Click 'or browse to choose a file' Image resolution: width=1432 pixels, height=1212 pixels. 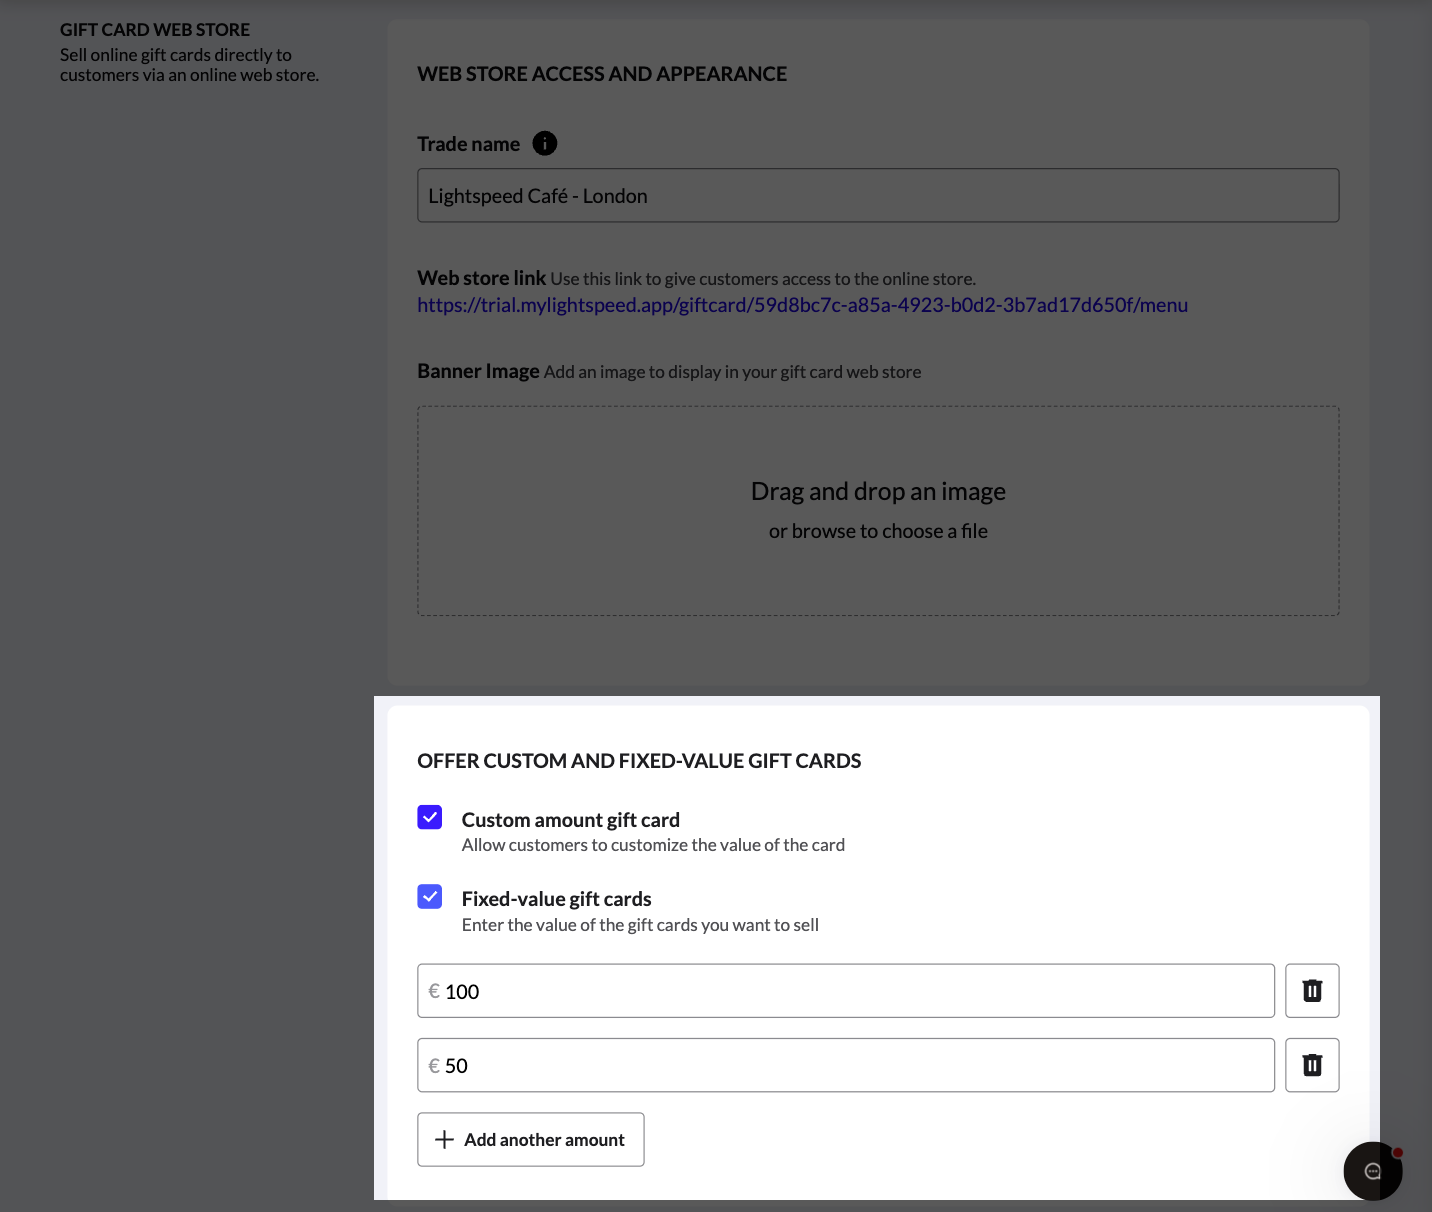[877, 532]
